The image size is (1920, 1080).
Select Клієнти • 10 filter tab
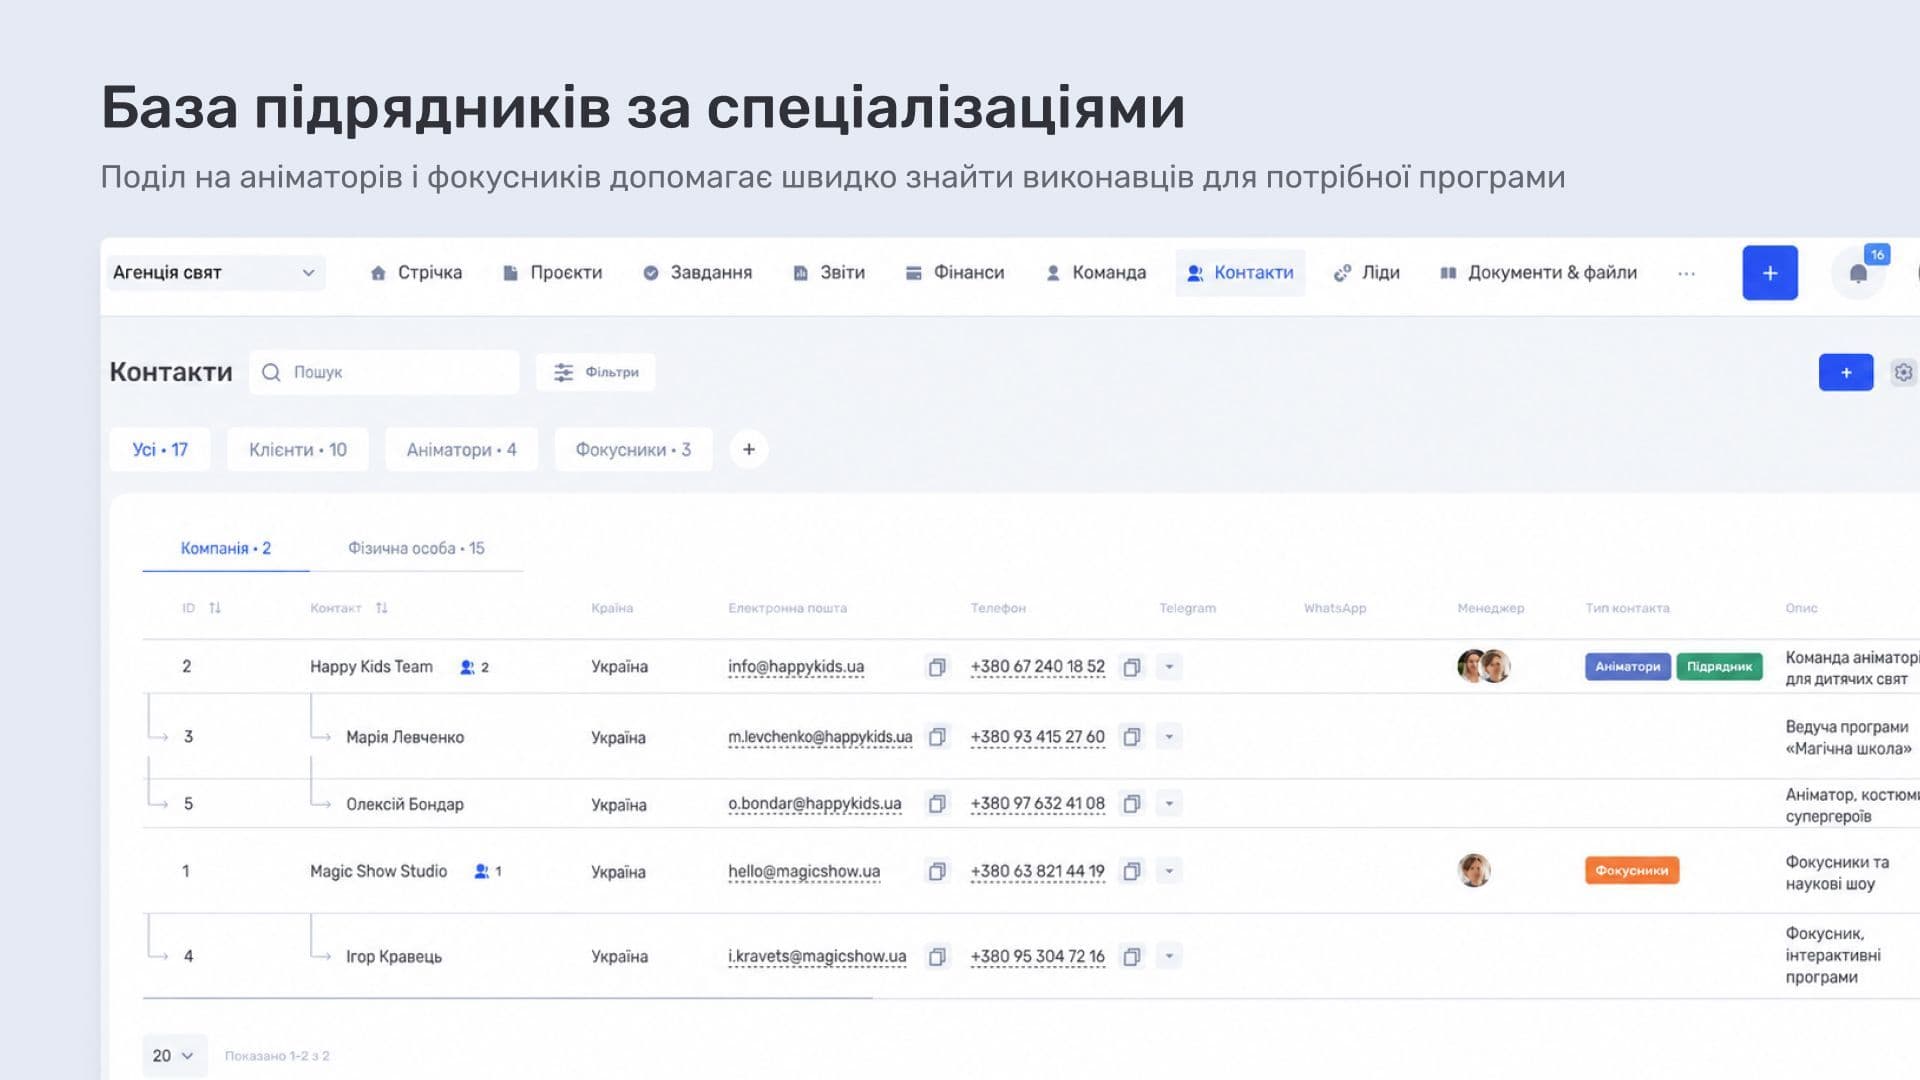pyautogui.click(x=298, y=450)
